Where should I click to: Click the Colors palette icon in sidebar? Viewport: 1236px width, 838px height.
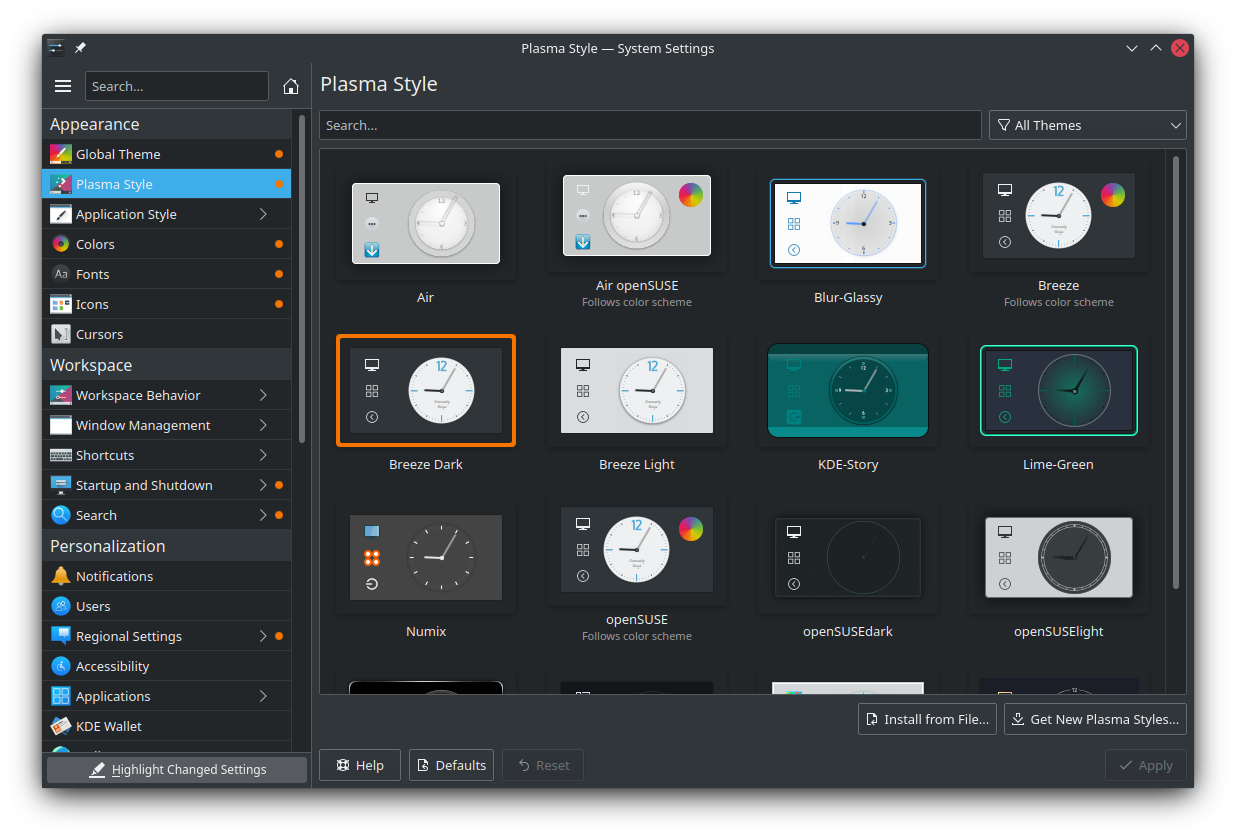(x=60, y=243)
